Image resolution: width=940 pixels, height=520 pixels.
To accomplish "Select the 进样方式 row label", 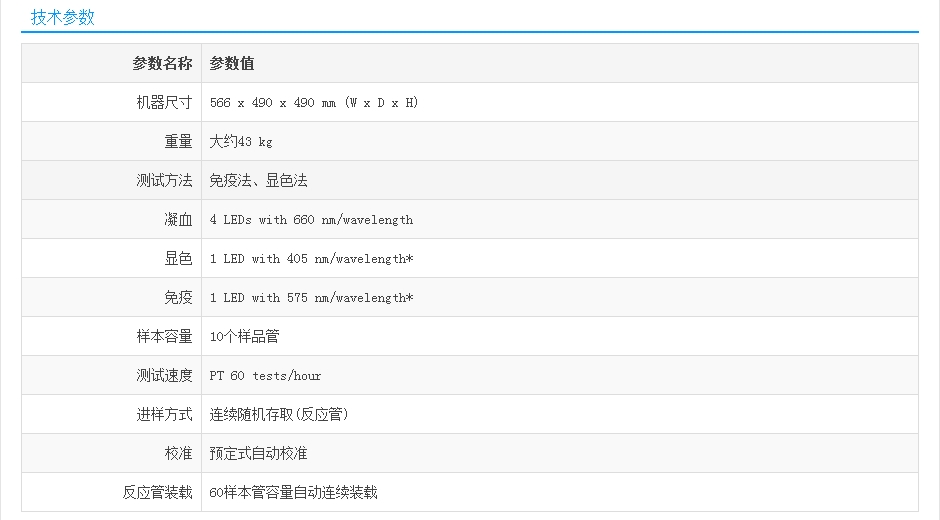I will tap(164, 414).
